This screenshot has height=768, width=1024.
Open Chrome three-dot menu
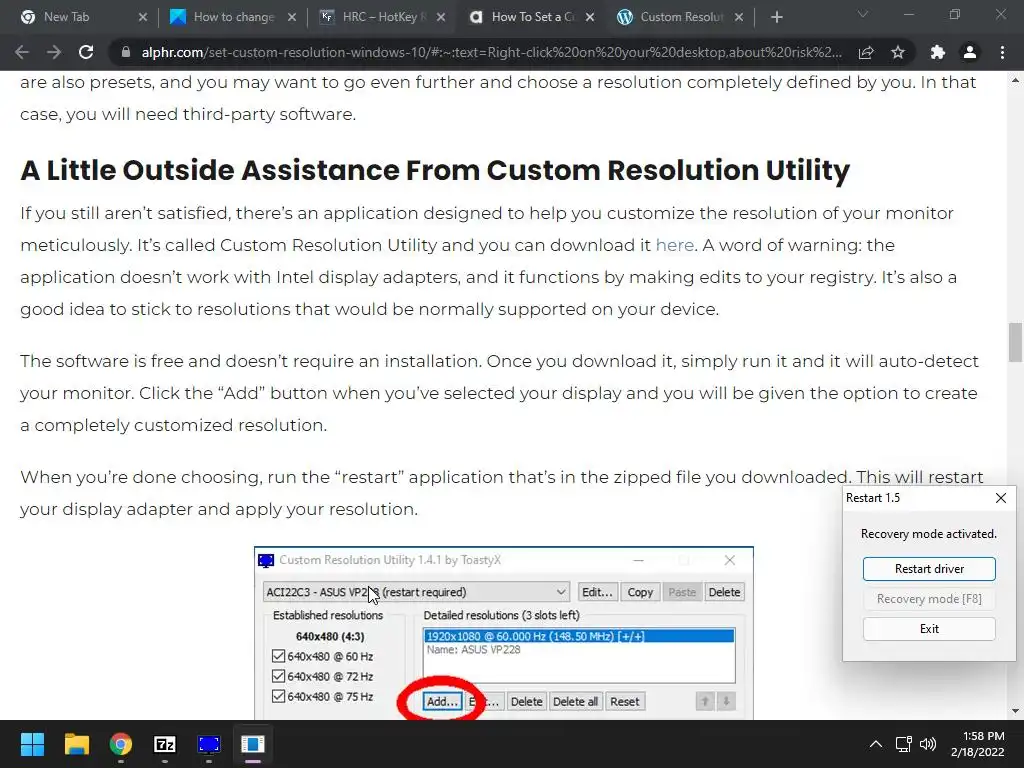click(1002, 52)
